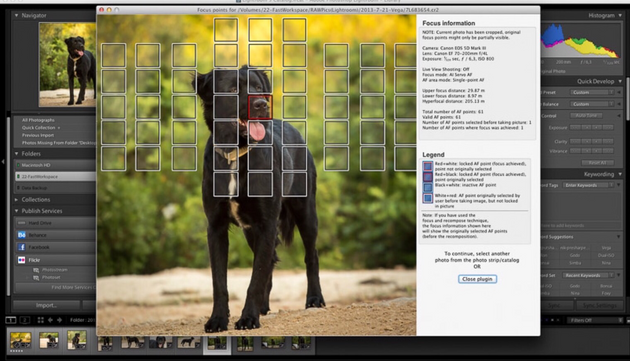
Task: Select the Macintosh HD volume
Action: click(x=55, y=165)
